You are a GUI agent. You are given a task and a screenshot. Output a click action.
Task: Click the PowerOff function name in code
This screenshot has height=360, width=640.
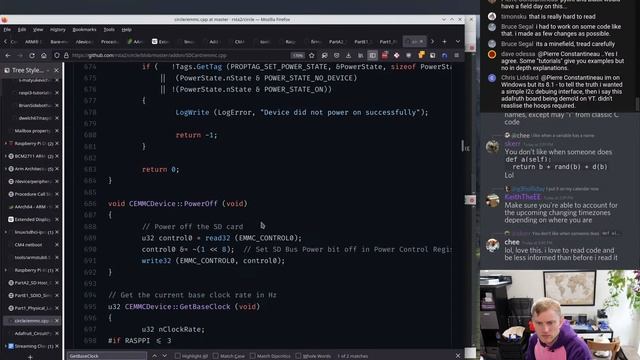coord(201,203)
